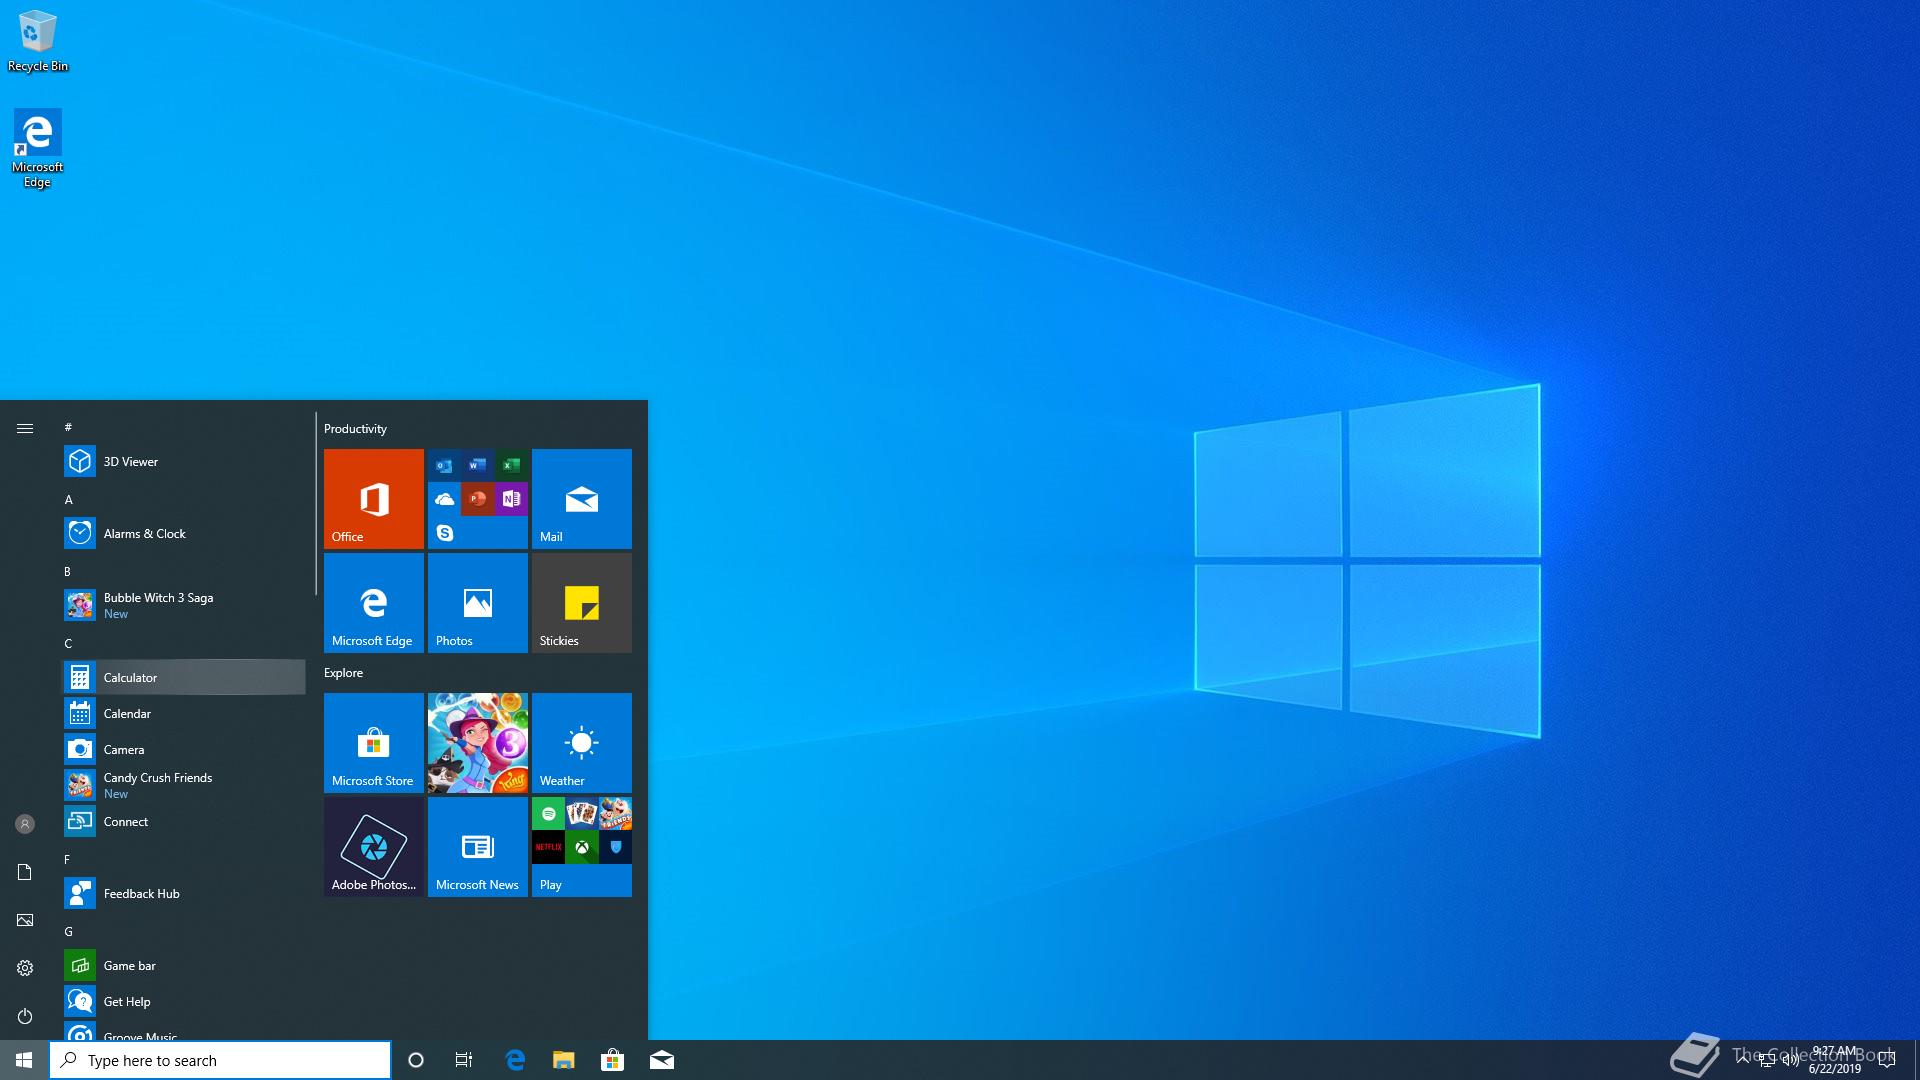This screenshot has width=1920, height=1080.
Task: Open the Get Help app
Action: (x=184, y=1001)
